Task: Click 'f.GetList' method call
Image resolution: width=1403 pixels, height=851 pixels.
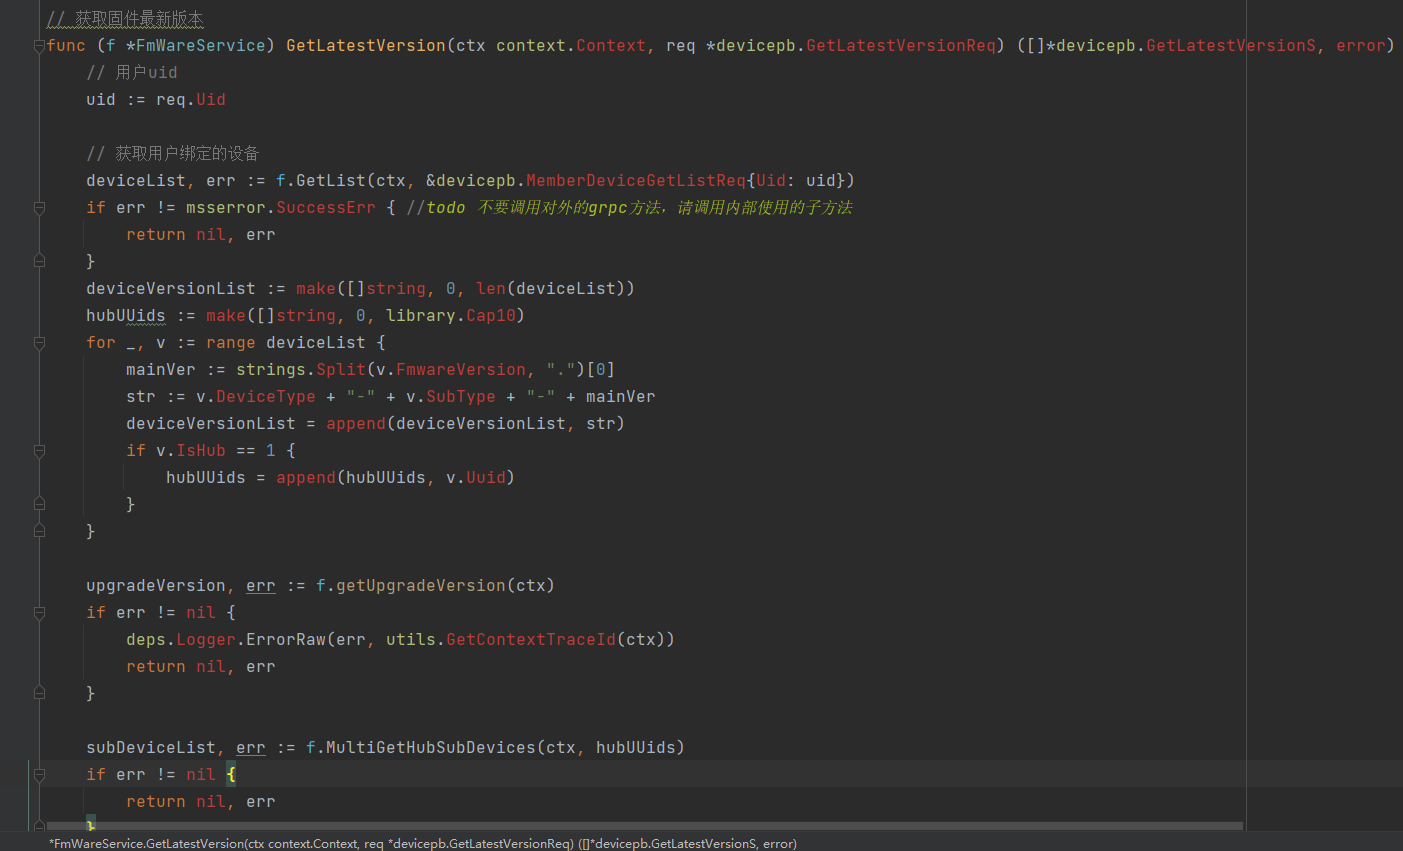Action: tap(321, 181)
